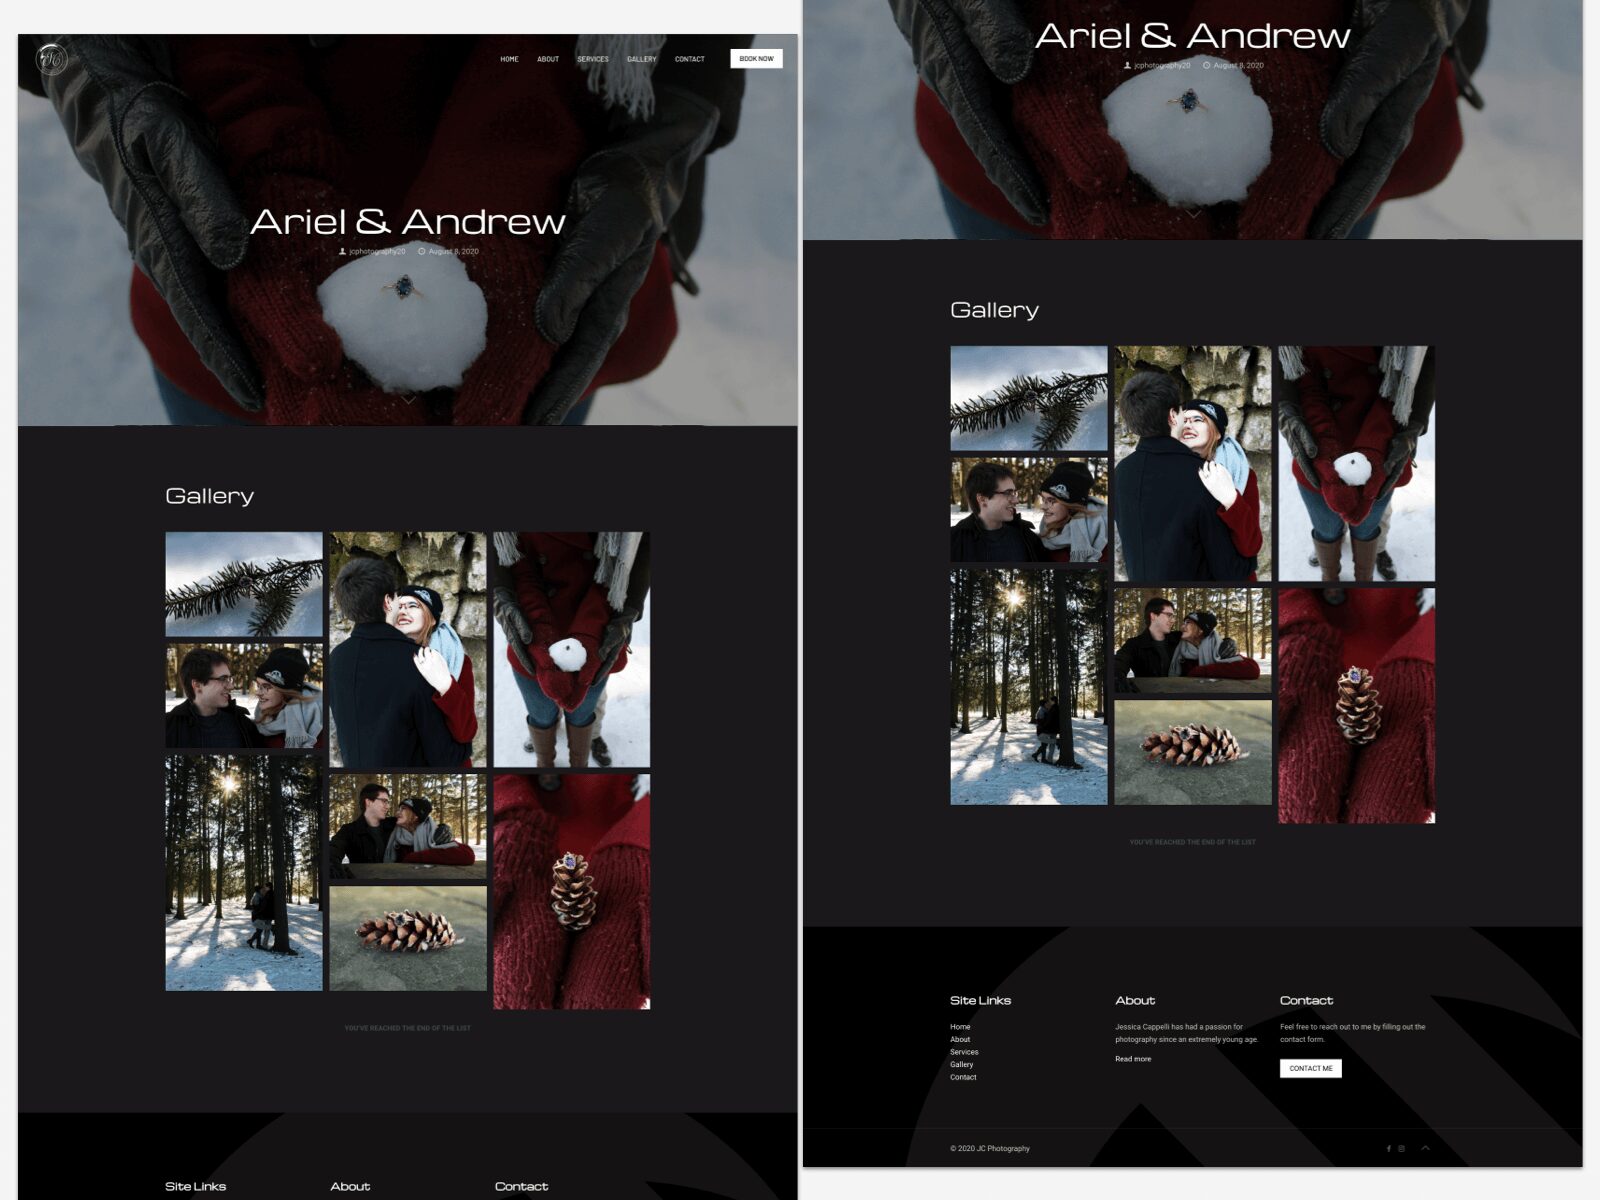This screenshot has width=1600, height=1200.
Task: Open couple at picnic table thumbnail, right page
Action: point(1193,640)
